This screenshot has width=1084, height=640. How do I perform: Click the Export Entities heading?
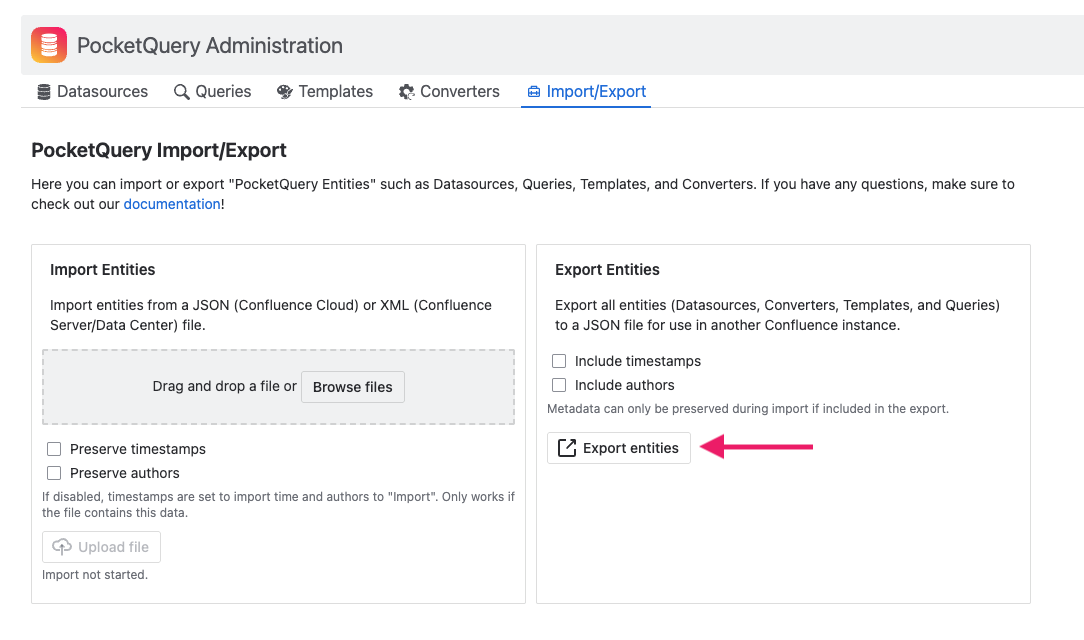[x=607, y=270]
